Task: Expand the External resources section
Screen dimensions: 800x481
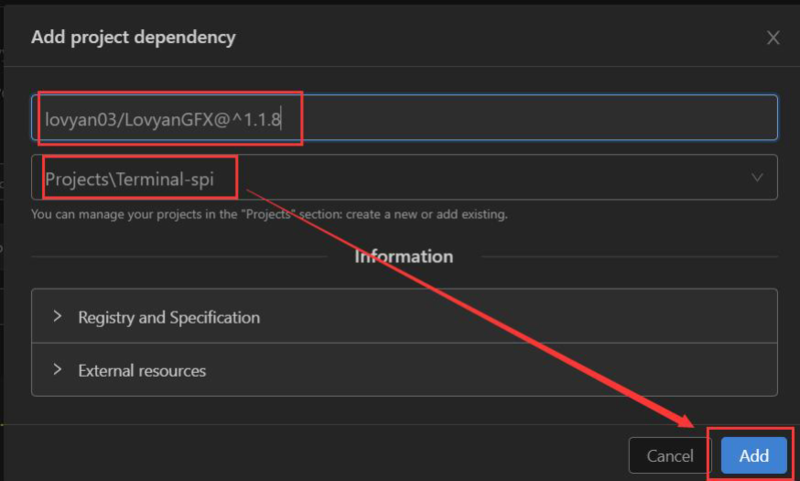Action: [404, 370]
